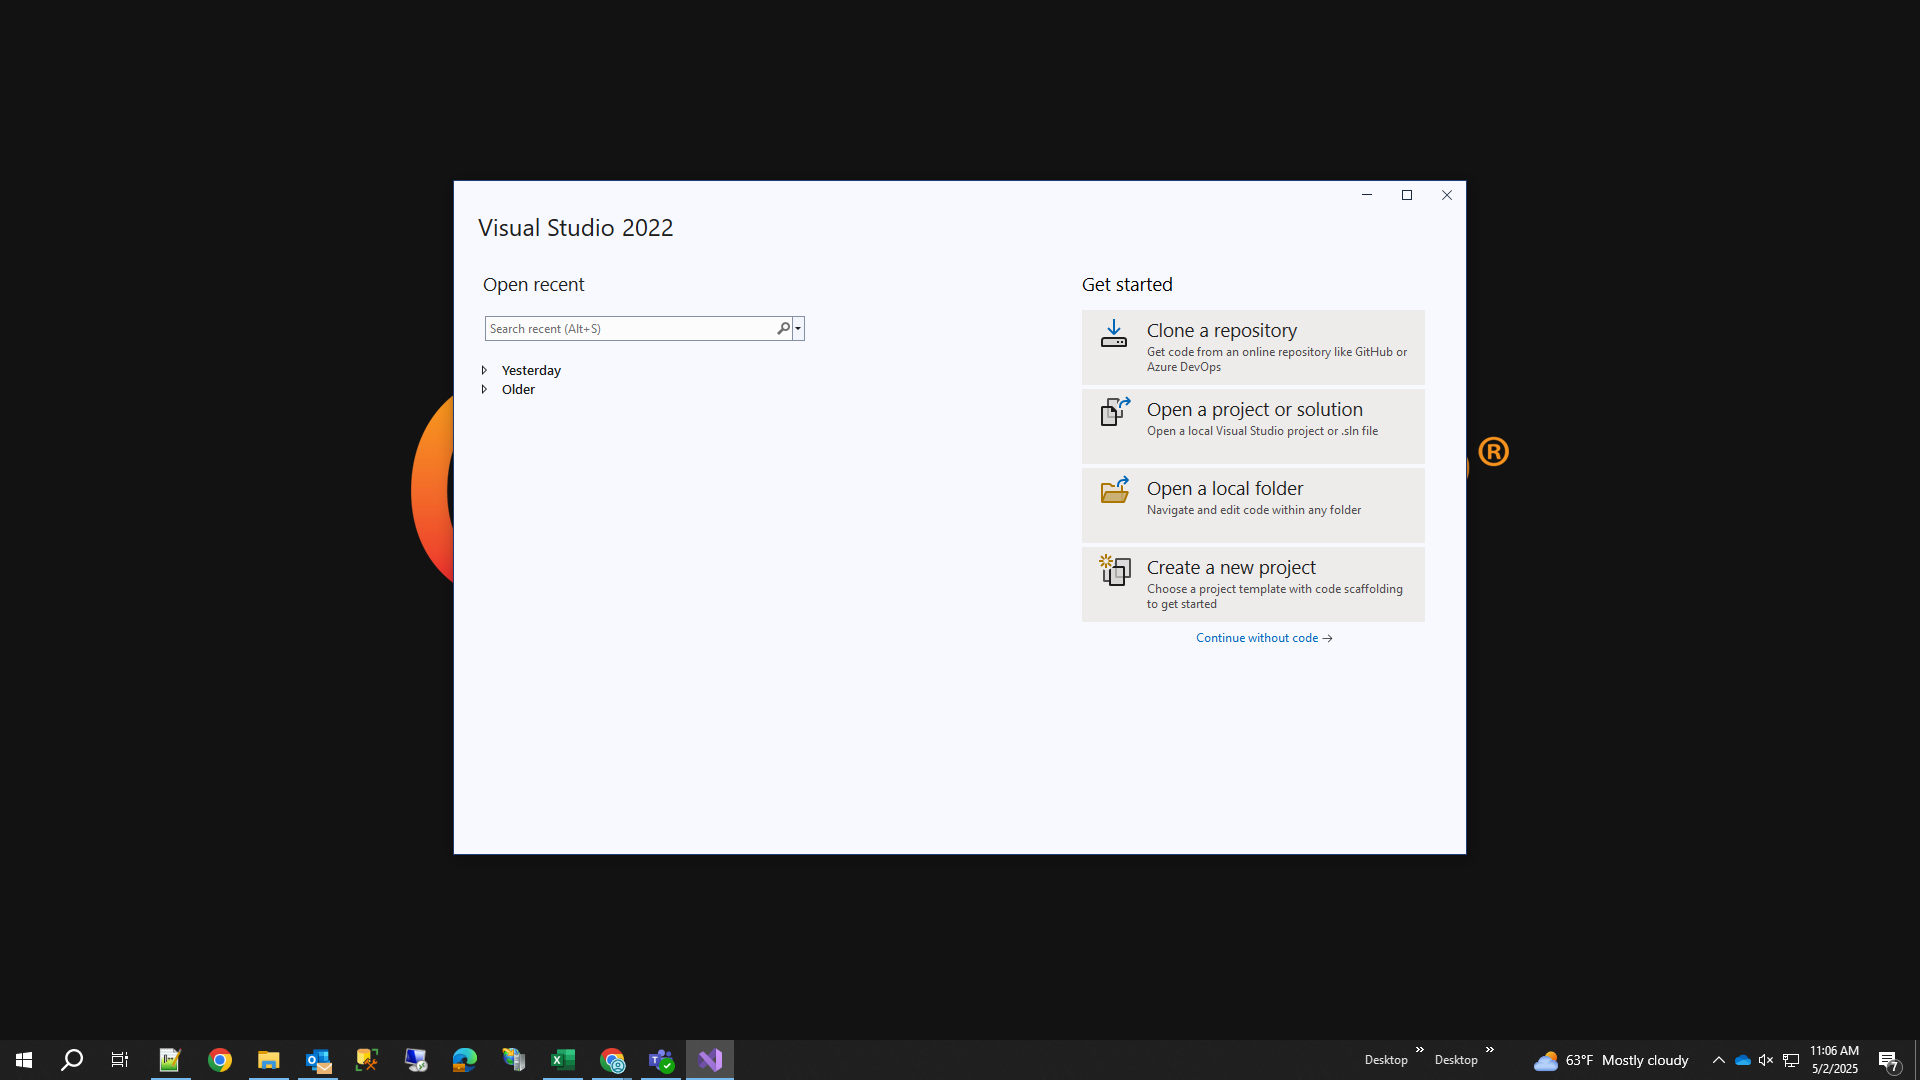This screenshot has width=1920, height=1080.
Task: Expand the Older recent group
Action: [x=485, y=389]
